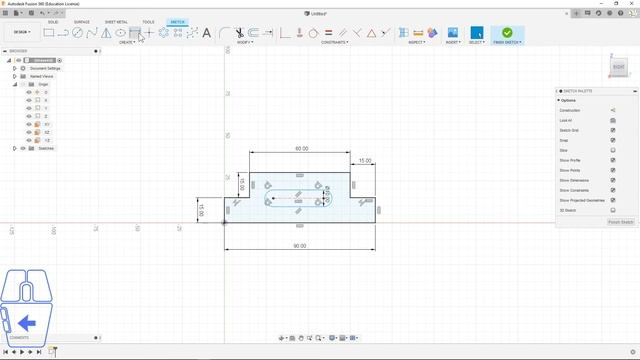Select the Rectangular Pattern tool
Viewport: 640px width, 360px height.
click(178, 33)
